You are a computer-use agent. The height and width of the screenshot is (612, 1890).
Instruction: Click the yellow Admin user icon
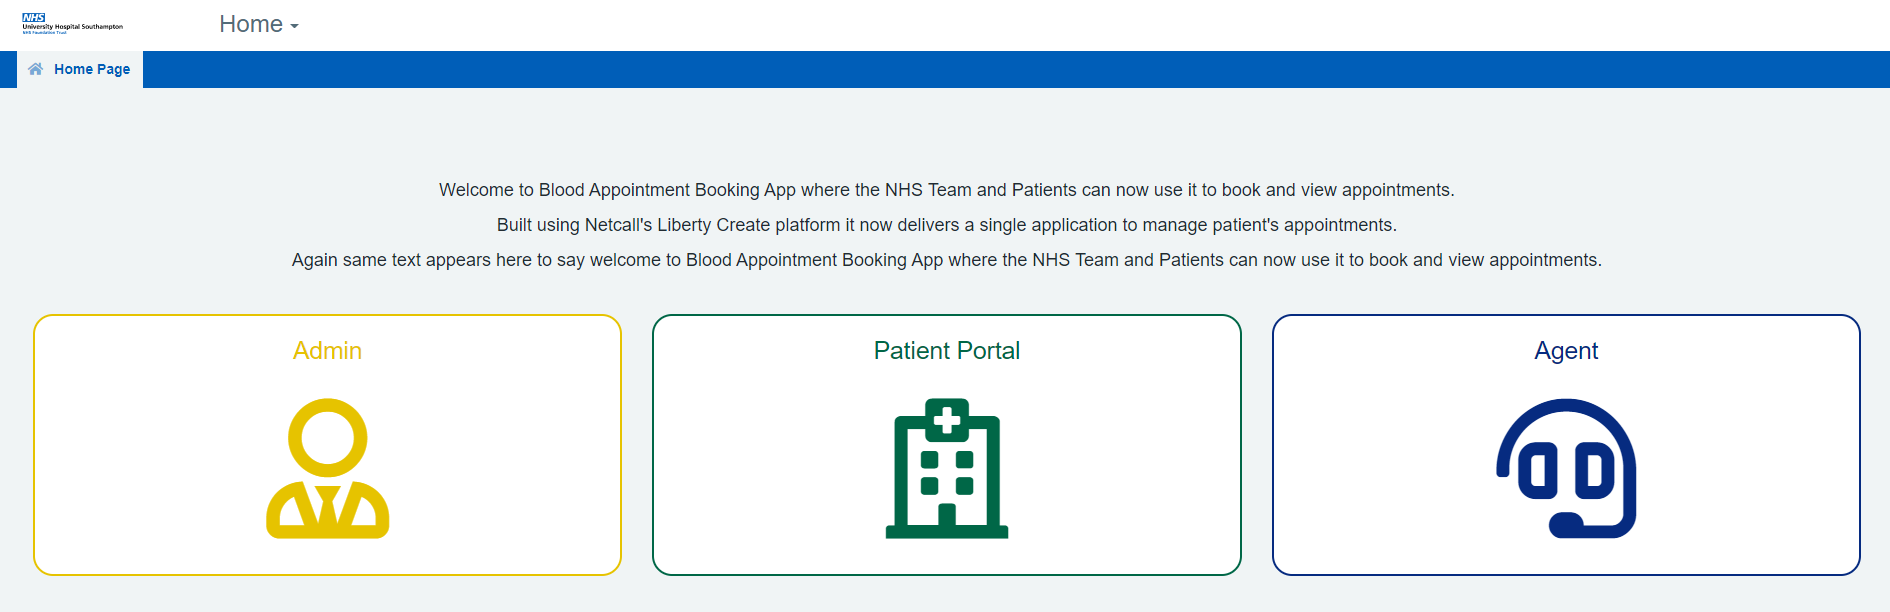[327, 468]
